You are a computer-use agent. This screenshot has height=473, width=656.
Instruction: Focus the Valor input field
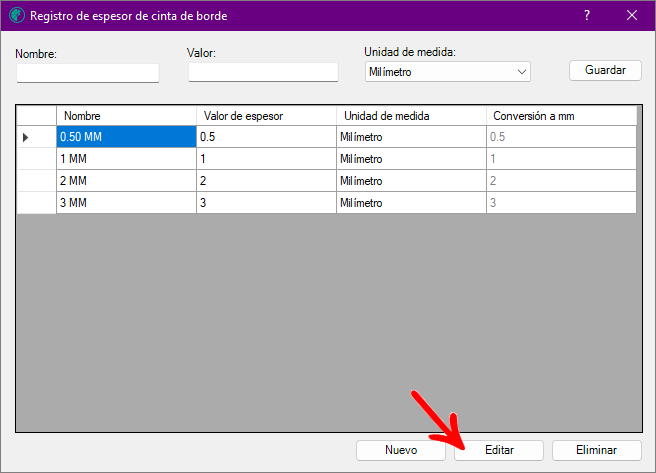[263, 72]
